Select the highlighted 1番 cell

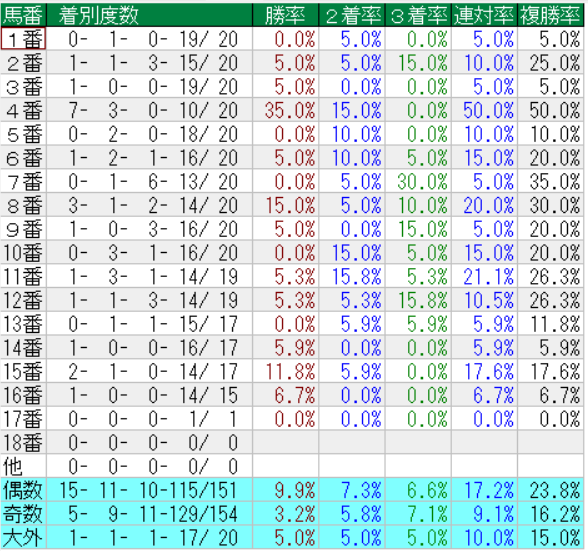[23, 39]
